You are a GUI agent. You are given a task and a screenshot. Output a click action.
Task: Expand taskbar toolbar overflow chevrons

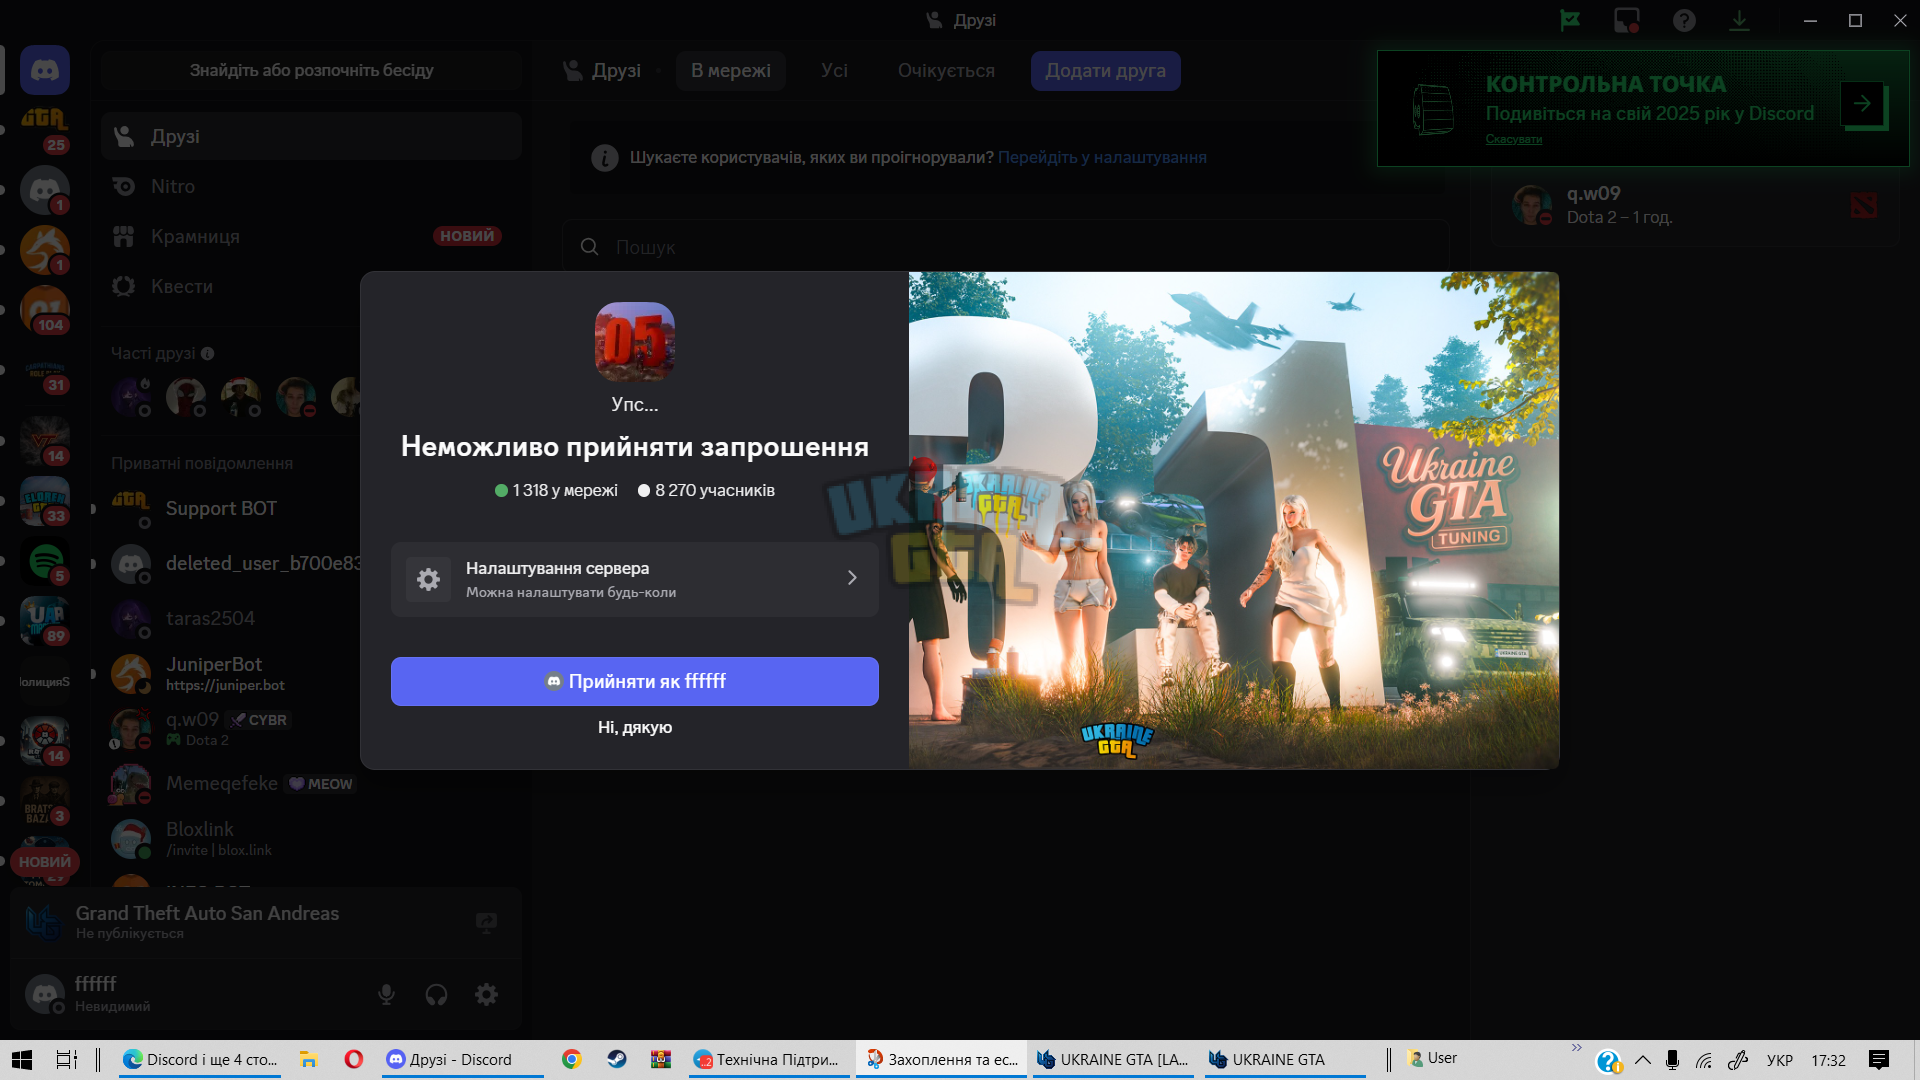1577,1048
